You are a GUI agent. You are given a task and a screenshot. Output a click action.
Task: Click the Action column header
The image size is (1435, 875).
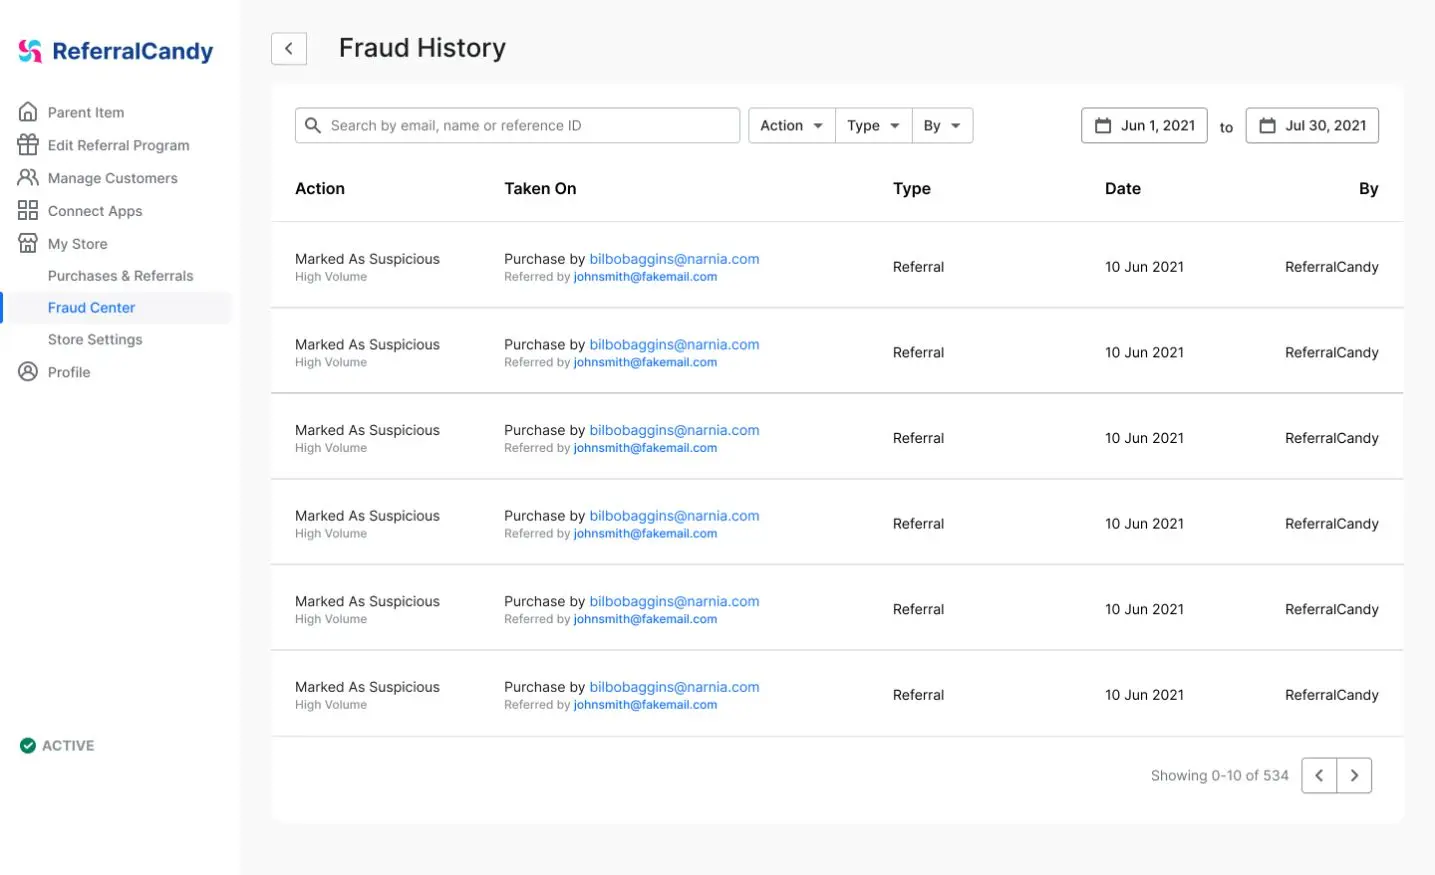coord(320,189)
